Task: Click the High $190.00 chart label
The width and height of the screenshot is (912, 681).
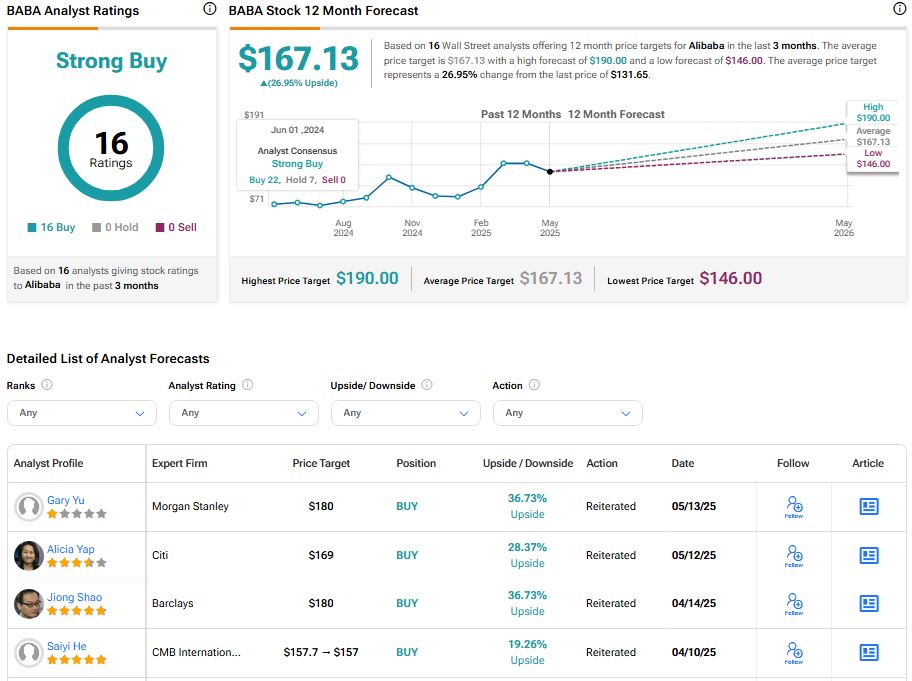Action: [x=873, y=112]
